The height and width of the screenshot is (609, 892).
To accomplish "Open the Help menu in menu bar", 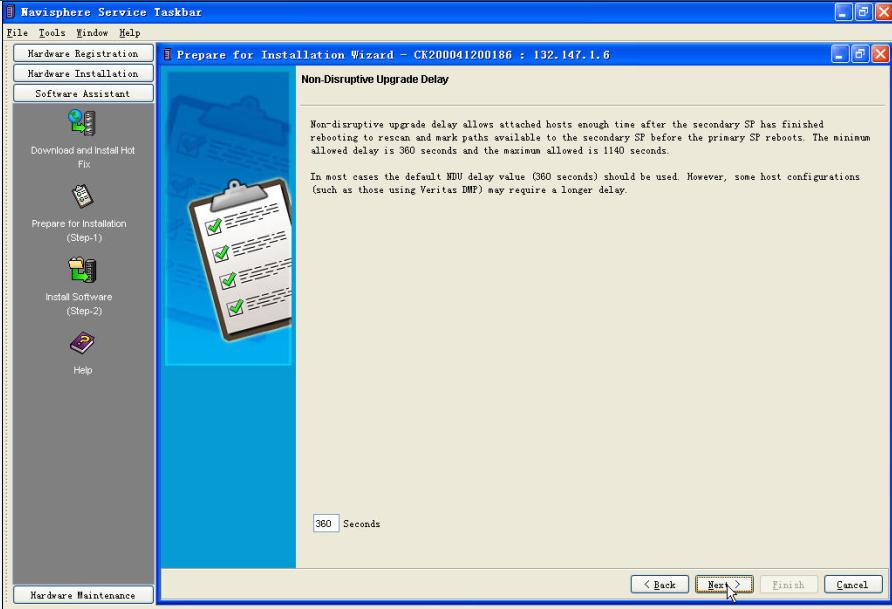I will (x=130, y=33).
